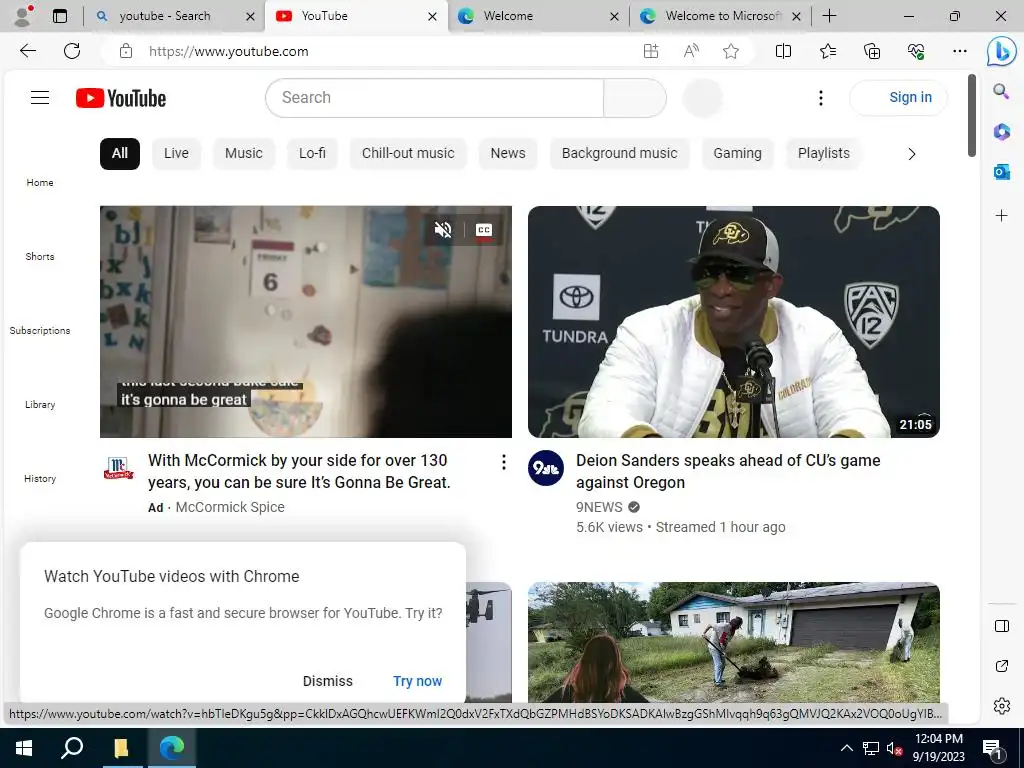This screenshot has width=1024, height=768.
Task: Open Browser essentials heart icon
Action: pyautogui.click(x=916, y=51)
